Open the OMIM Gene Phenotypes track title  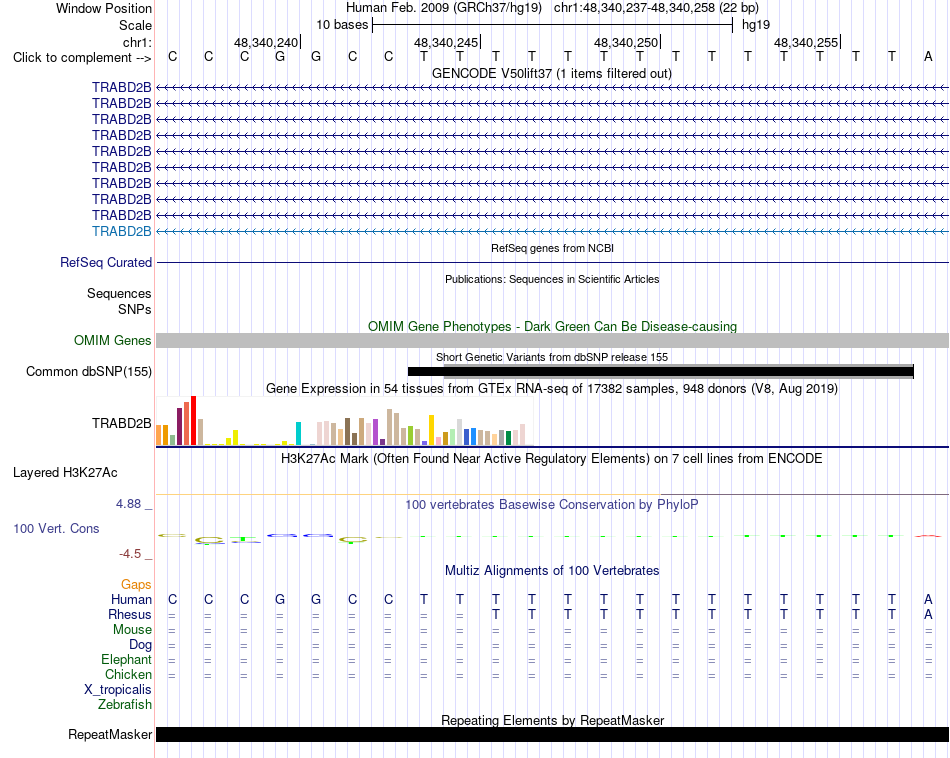coord(552,327)
